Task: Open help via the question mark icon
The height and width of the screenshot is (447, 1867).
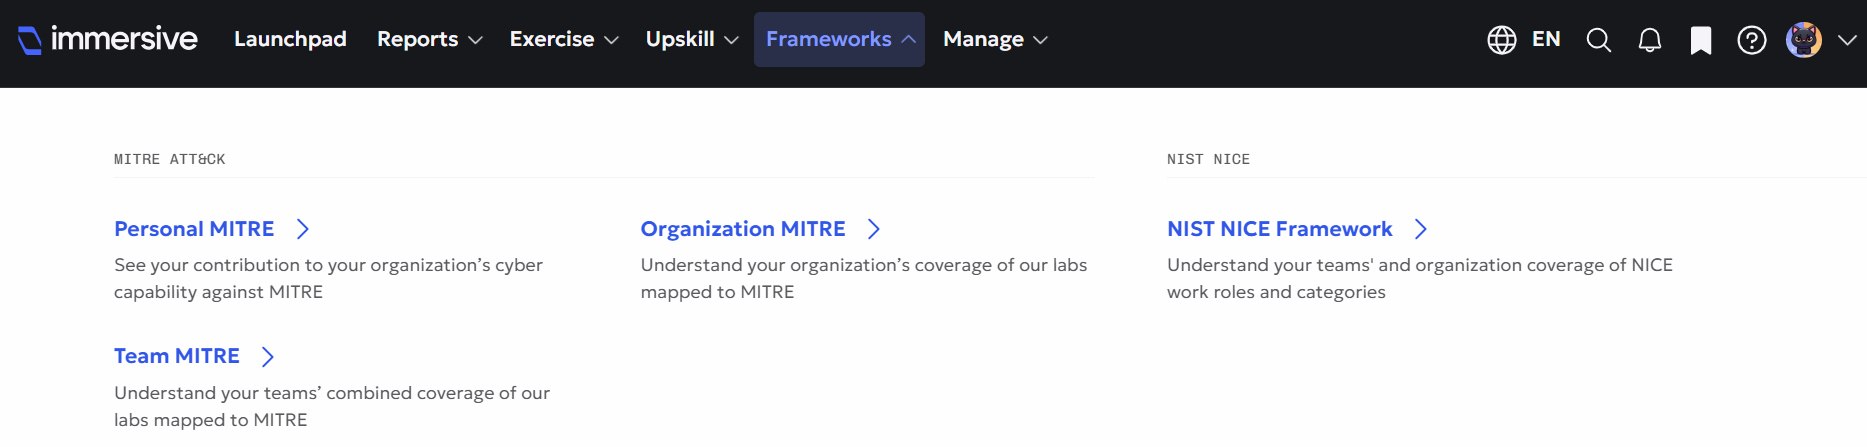Action: pyautogui.click(x=1752, y=40)
